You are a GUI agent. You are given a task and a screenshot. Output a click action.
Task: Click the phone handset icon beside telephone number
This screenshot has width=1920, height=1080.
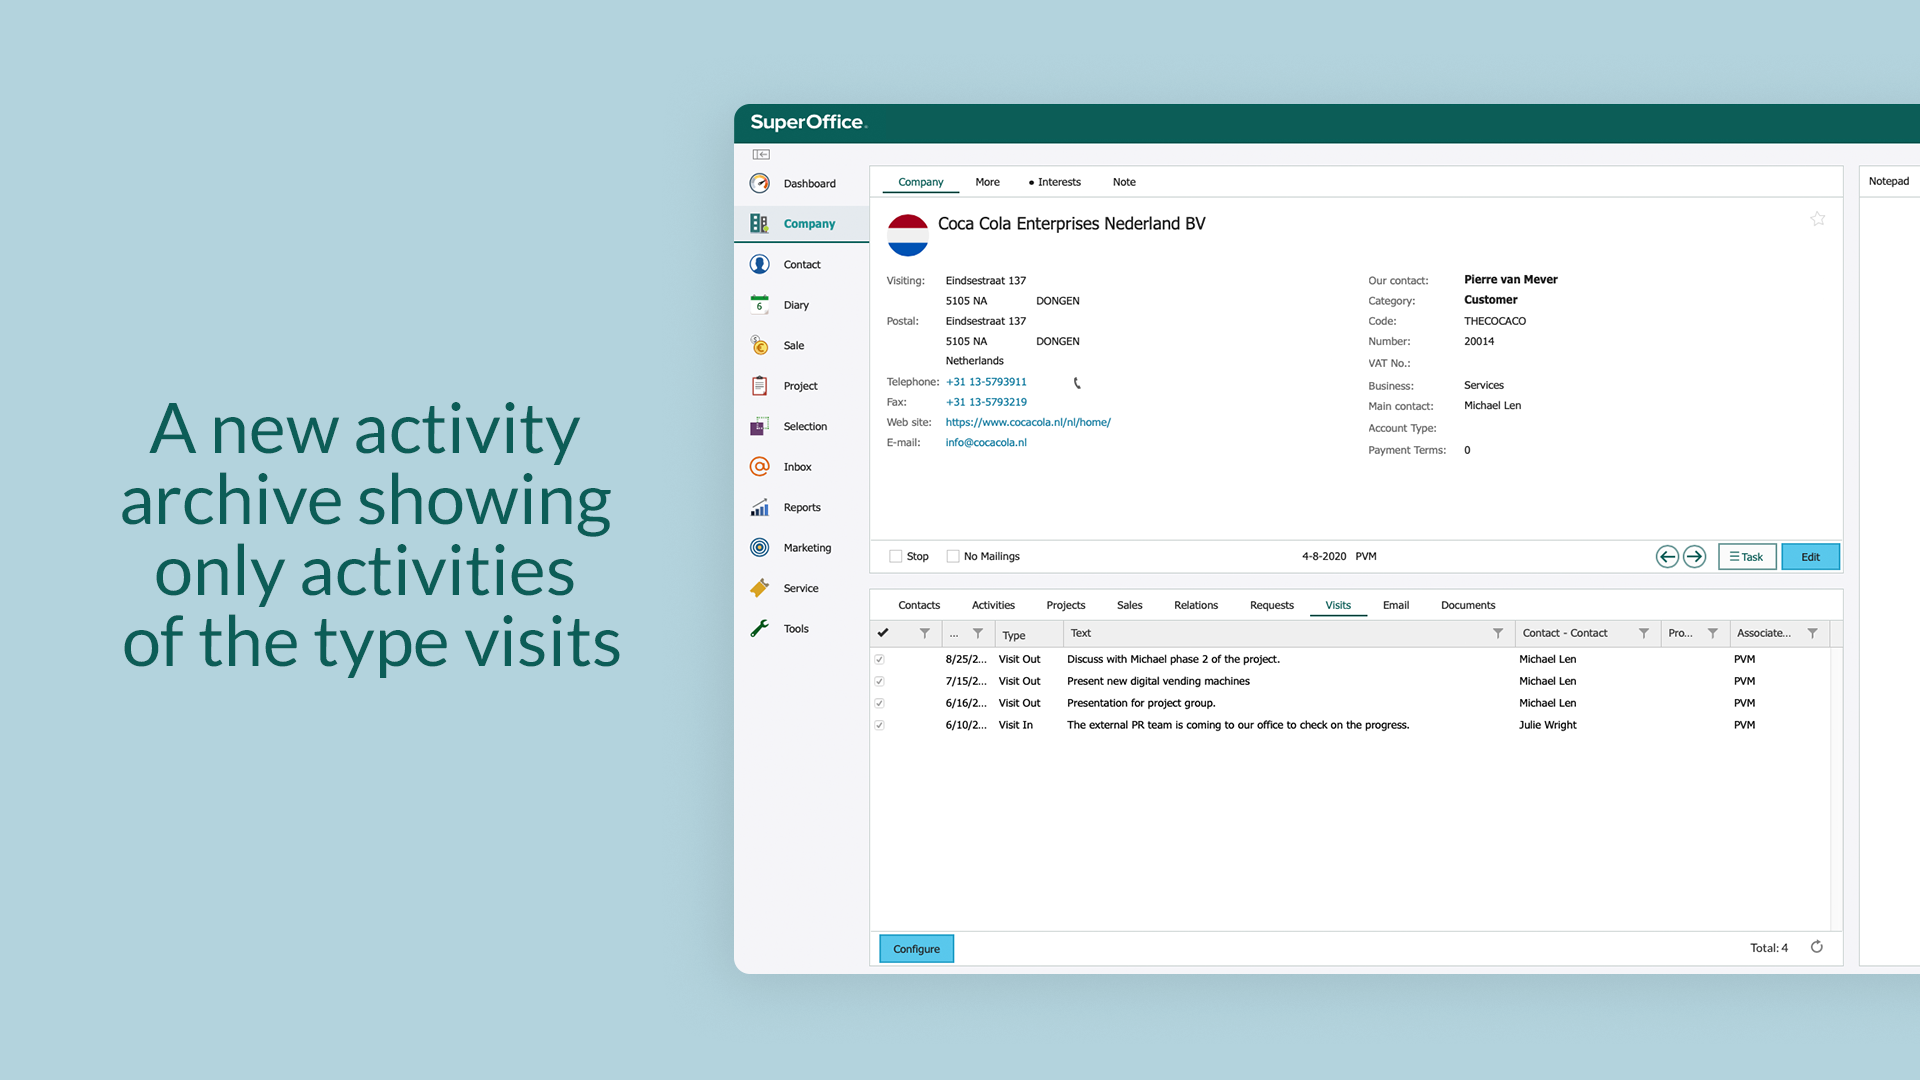[x=1077, y=383]
